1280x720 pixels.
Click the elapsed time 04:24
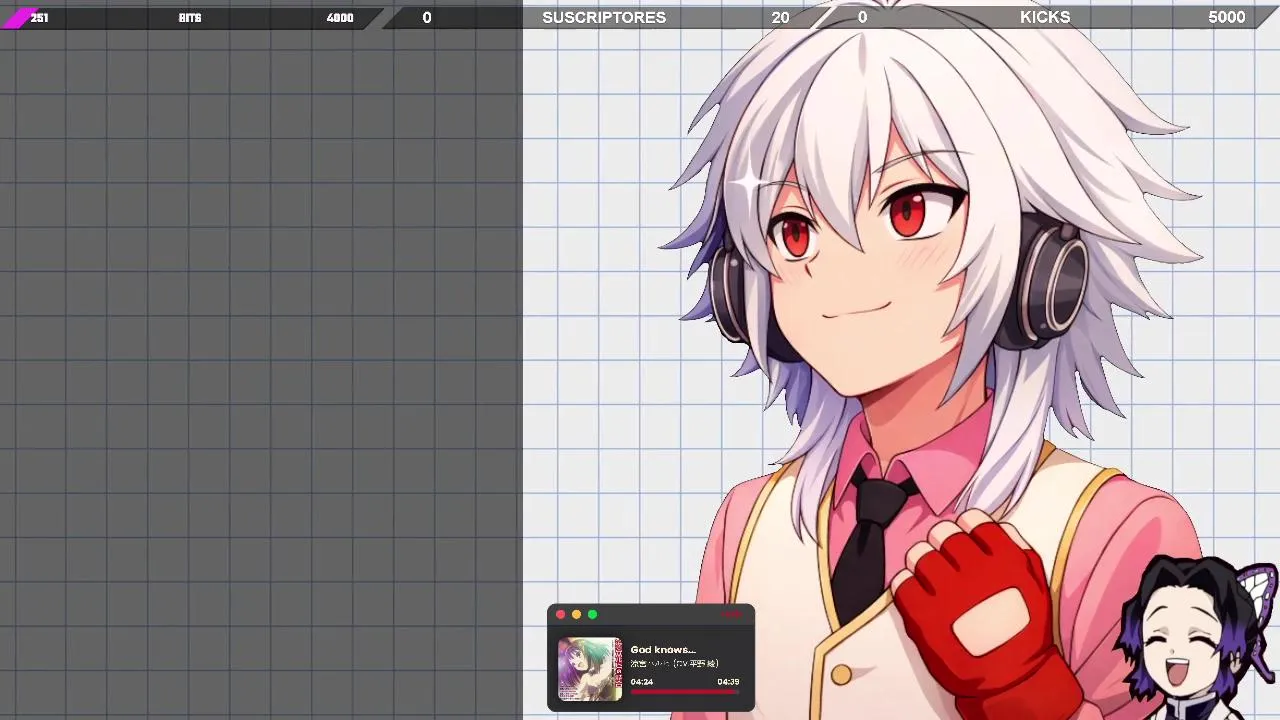pos(642,682)
